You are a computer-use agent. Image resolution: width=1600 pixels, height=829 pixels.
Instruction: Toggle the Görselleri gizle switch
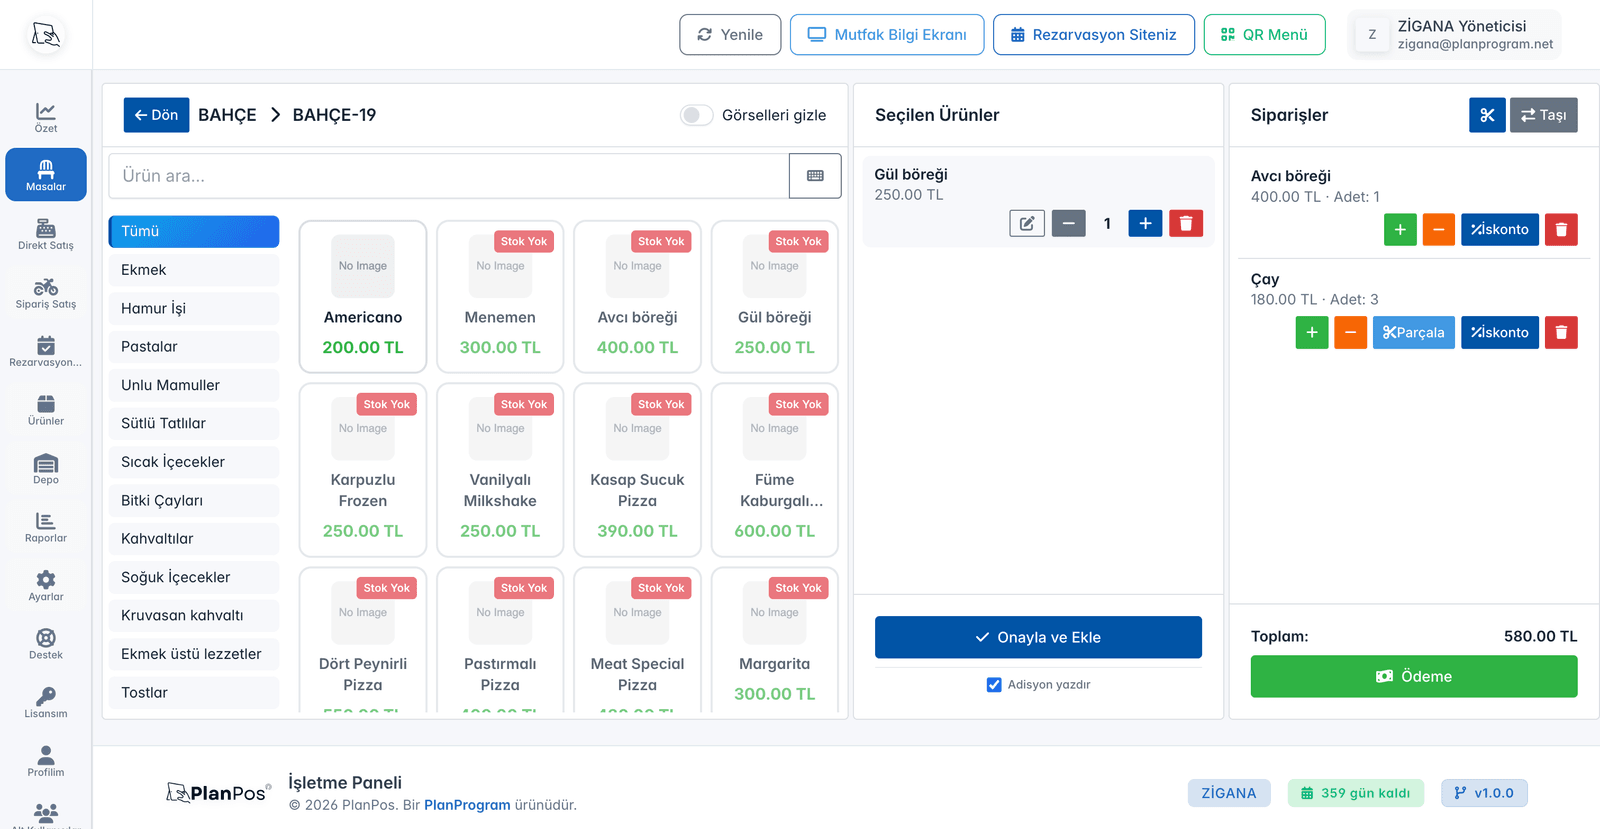click(x=697, y=115)
